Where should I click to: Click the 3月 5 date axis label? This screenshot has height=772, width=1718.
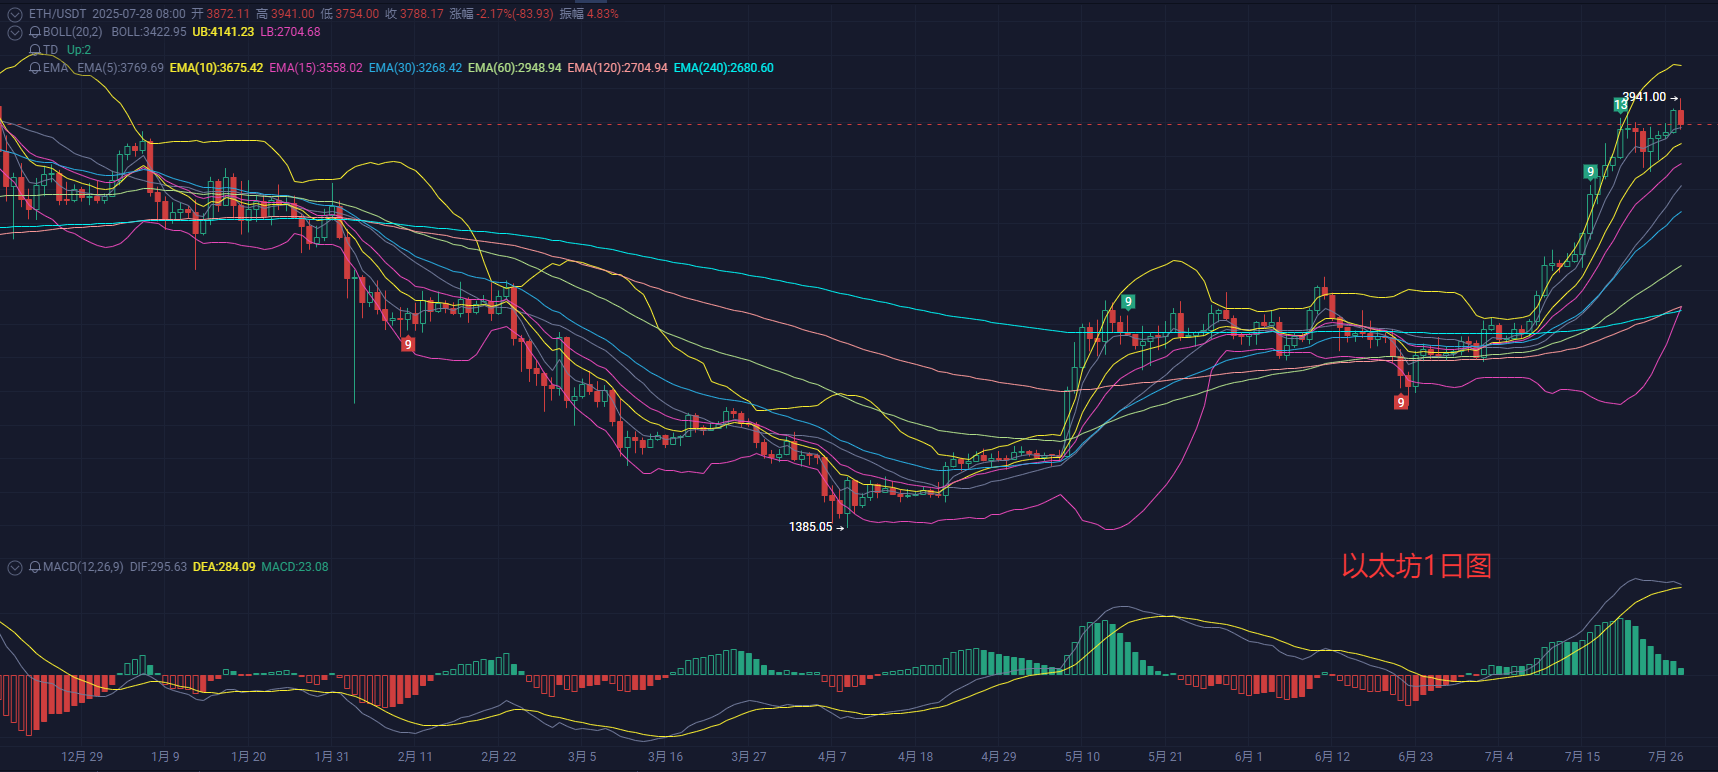[x=582, y=756]
